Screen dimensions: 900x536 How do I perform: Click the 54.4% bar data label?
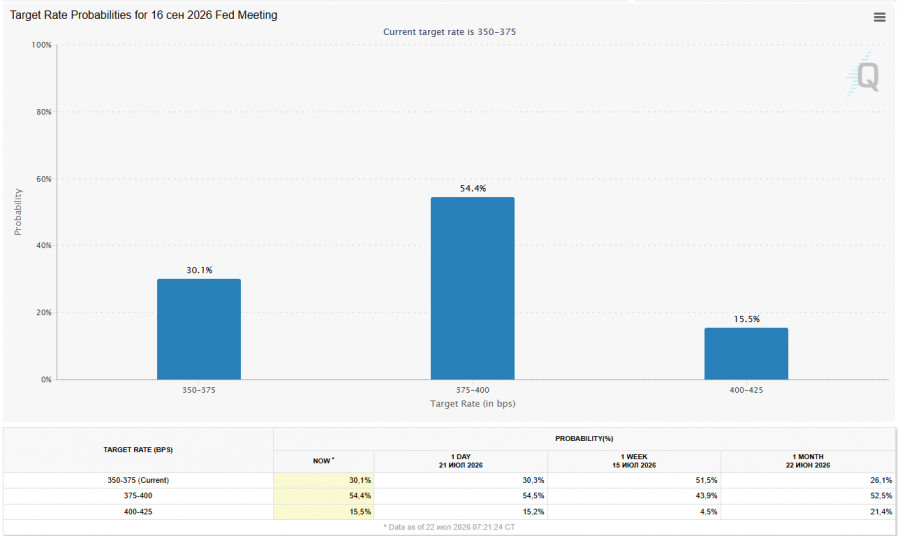point(473,188)
